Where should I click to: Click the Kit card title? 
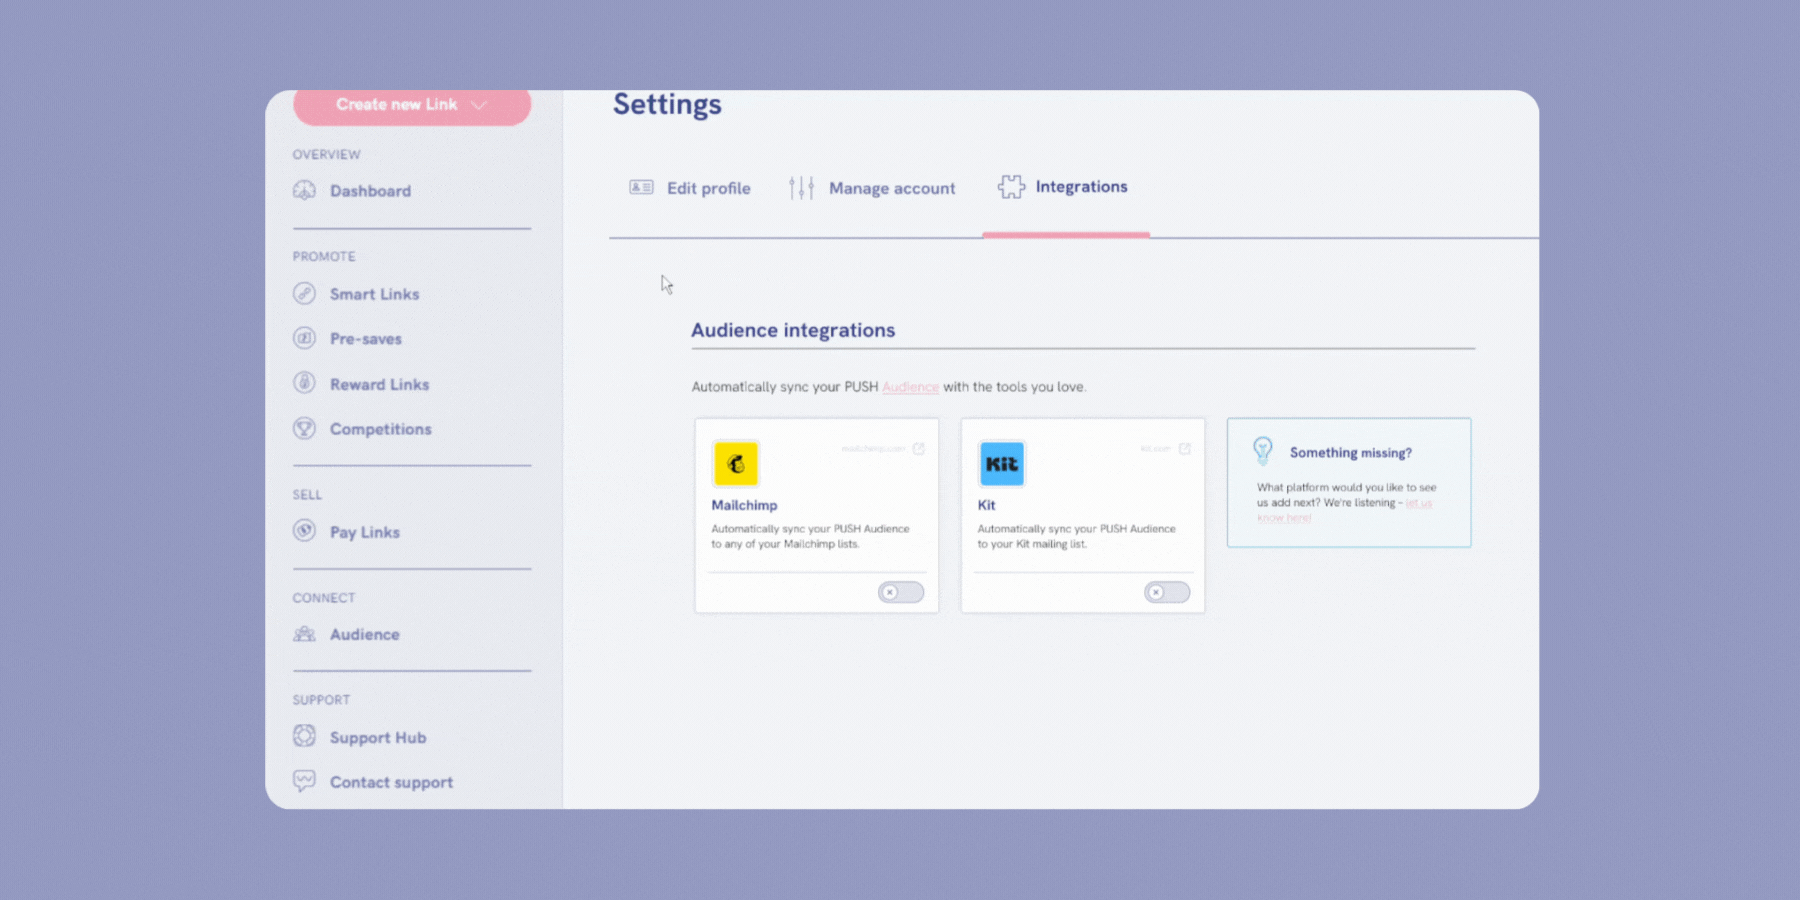986,505
